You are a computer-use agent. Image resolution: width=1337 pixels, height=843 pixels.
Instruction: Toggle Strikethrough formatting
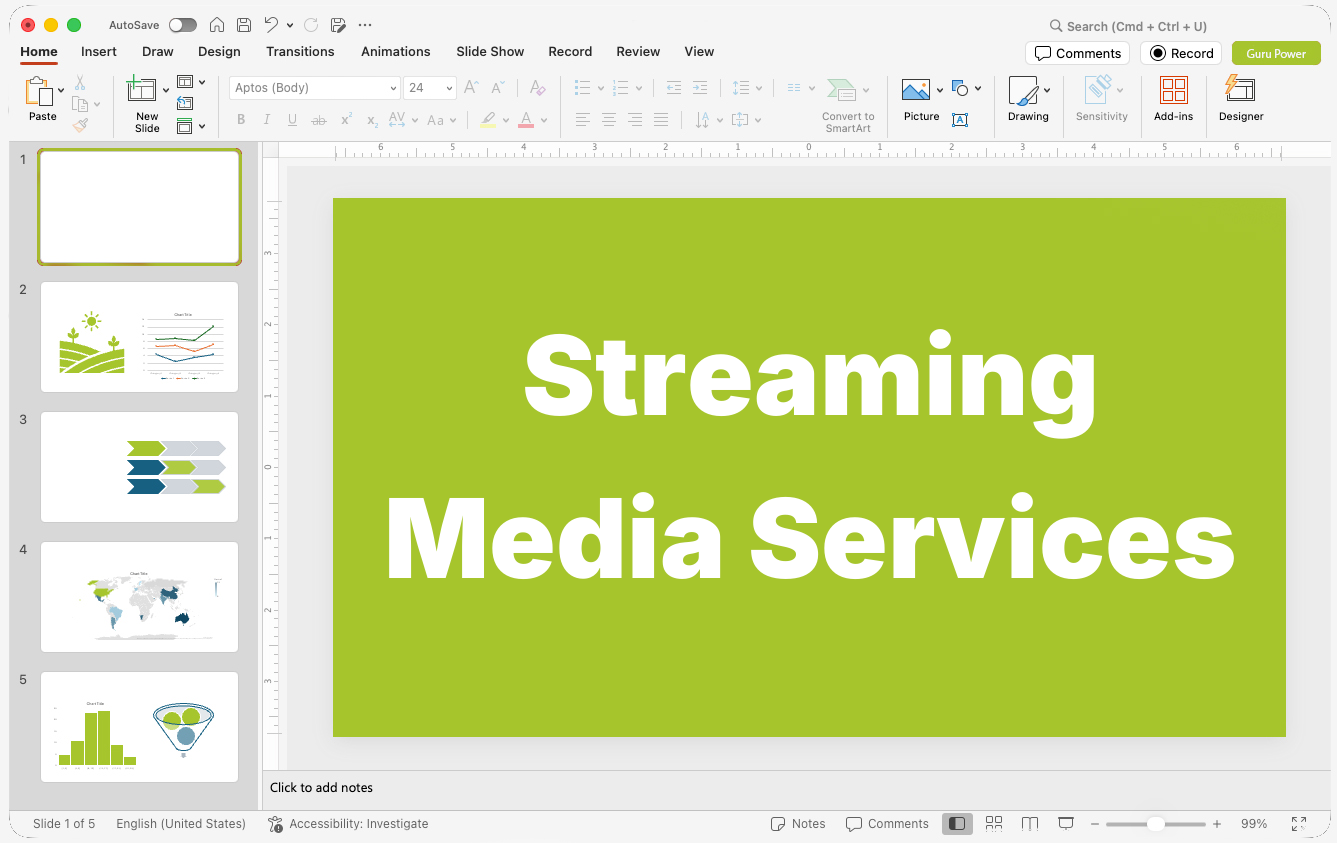[319, 120]
